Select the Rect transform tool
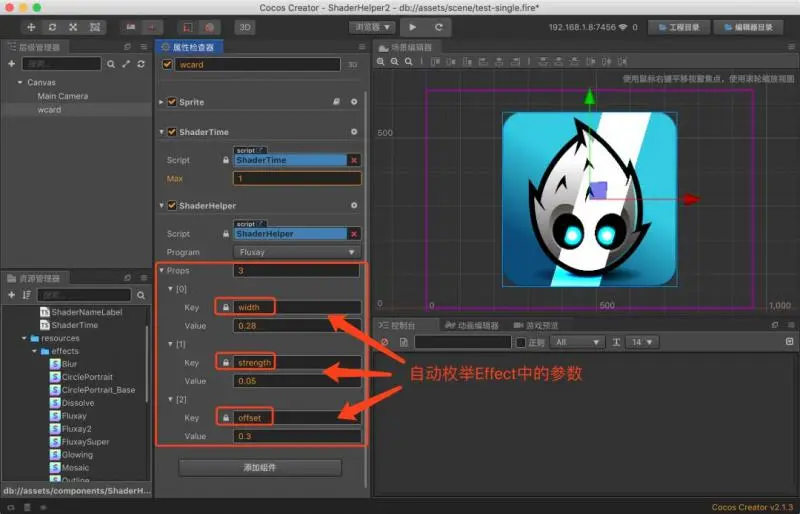Screen dimensions: 800x514 [x=95, y=27]
